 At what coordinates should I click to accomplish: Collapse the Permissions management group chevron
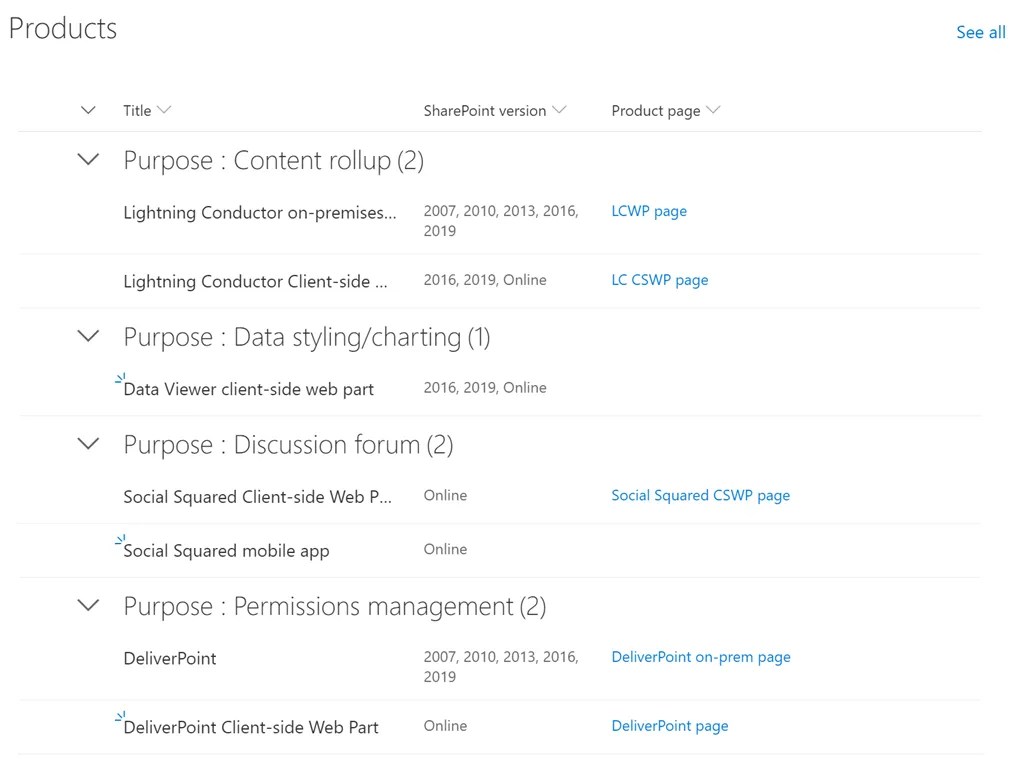[x=89, y=606]
